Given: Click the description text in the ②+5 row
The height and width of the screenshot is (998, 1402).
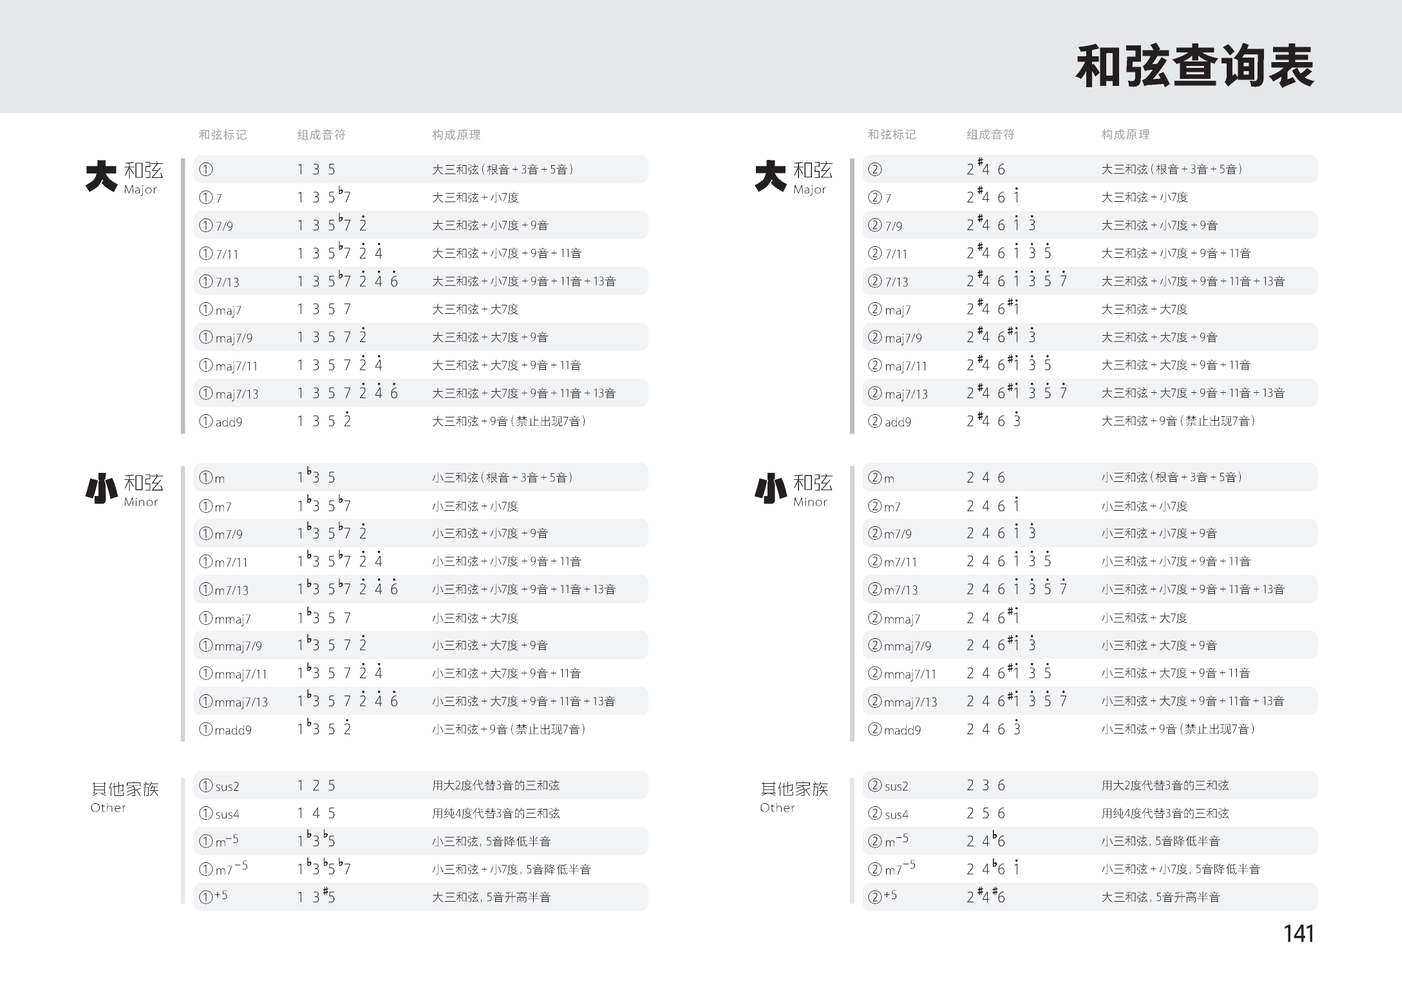Looking at the screenshot, I should click(x=1161, y=898).
